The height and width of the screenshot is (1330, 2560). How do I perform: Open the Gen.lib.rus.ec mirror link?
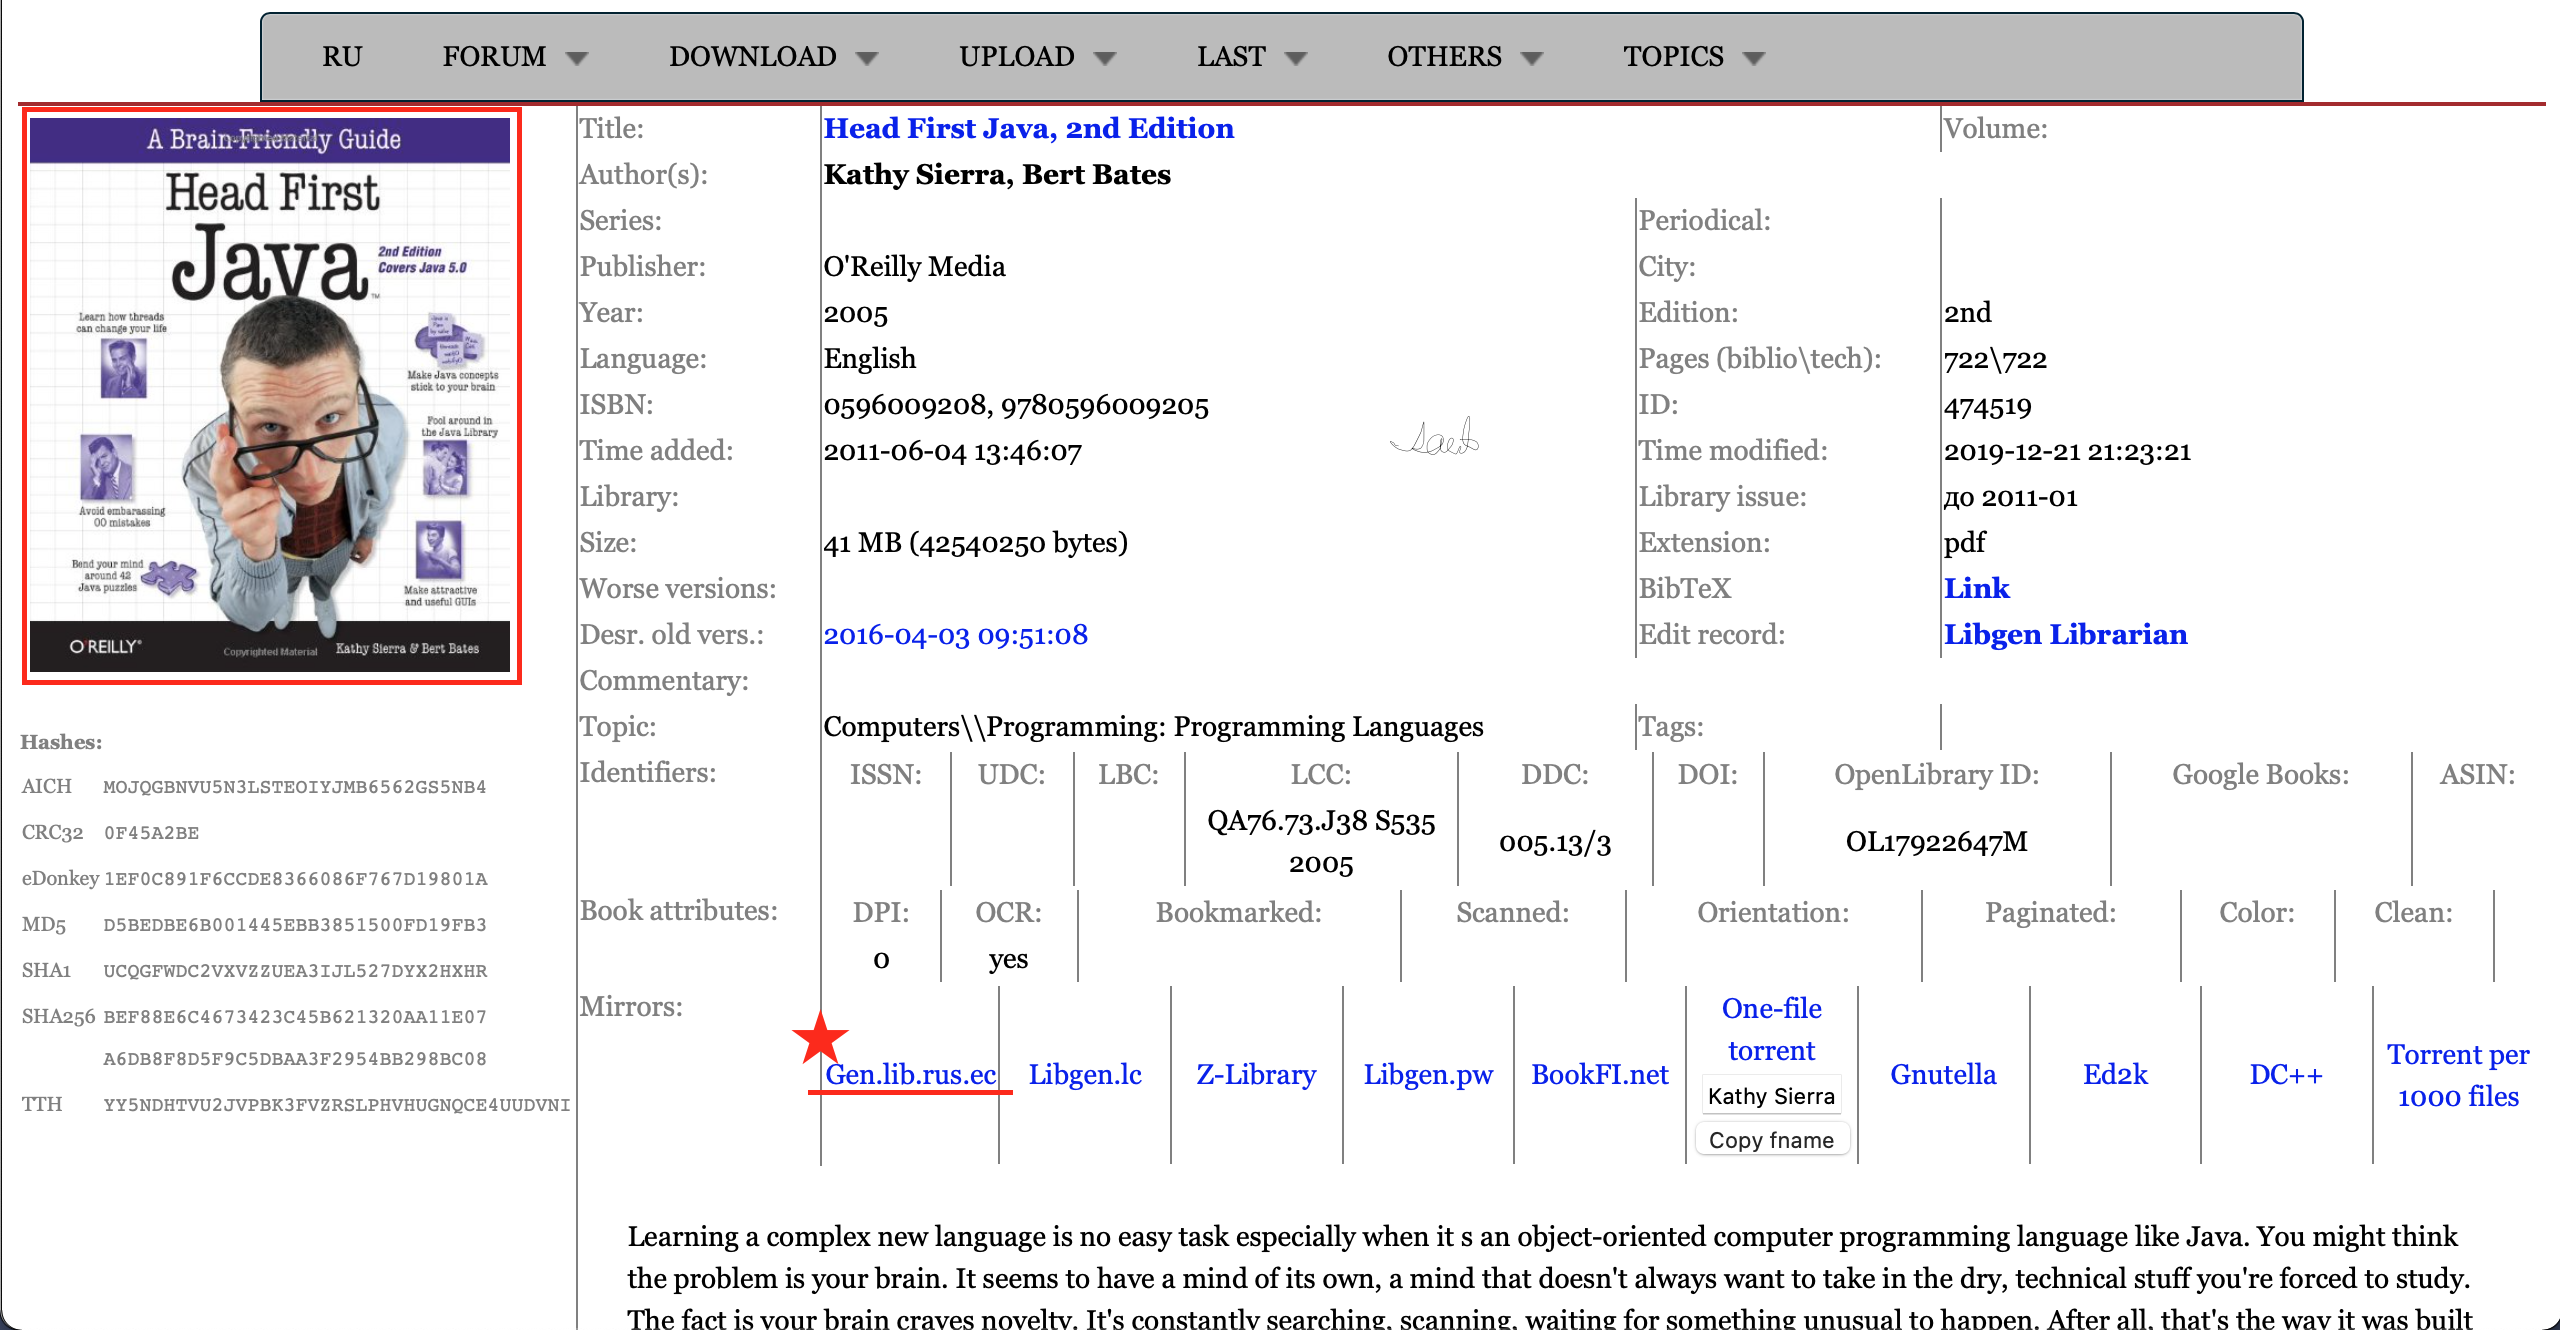click(x=910, y=1074)
